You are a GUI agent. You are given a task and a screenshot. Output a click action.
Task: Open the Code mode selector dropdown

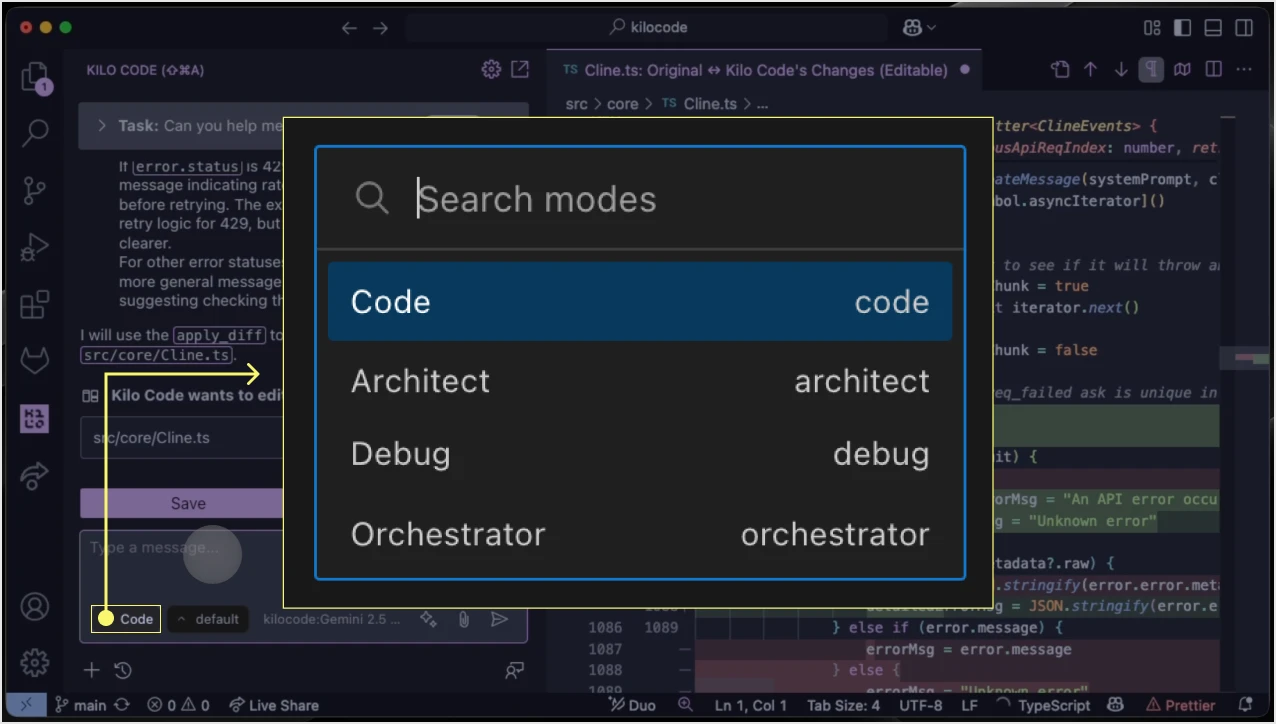pyautogui.click(x=126, y=619)
